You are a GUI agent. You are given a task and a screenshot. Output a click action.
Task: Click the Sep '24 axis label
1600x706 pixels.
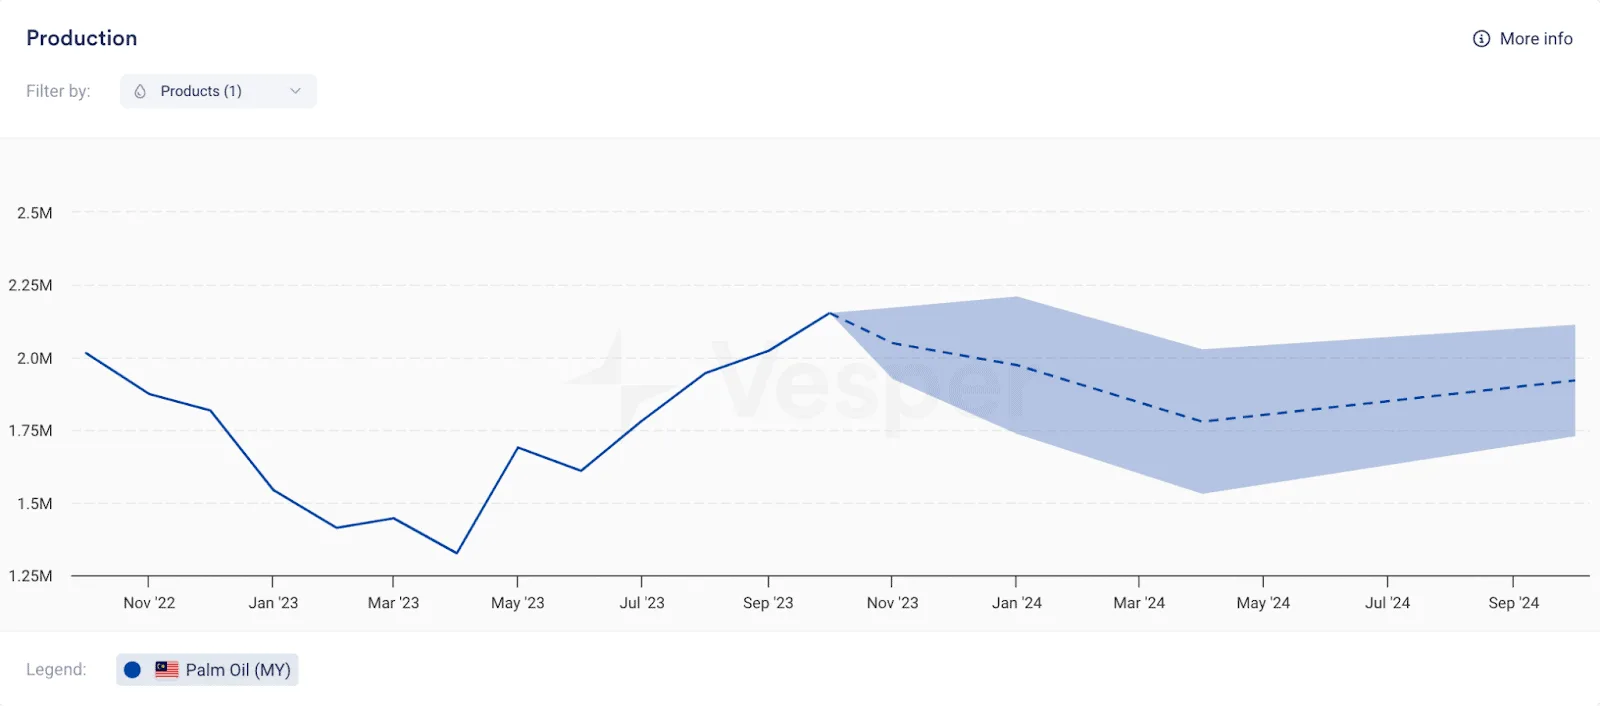pyautogui.click(x=1514, y=603)
